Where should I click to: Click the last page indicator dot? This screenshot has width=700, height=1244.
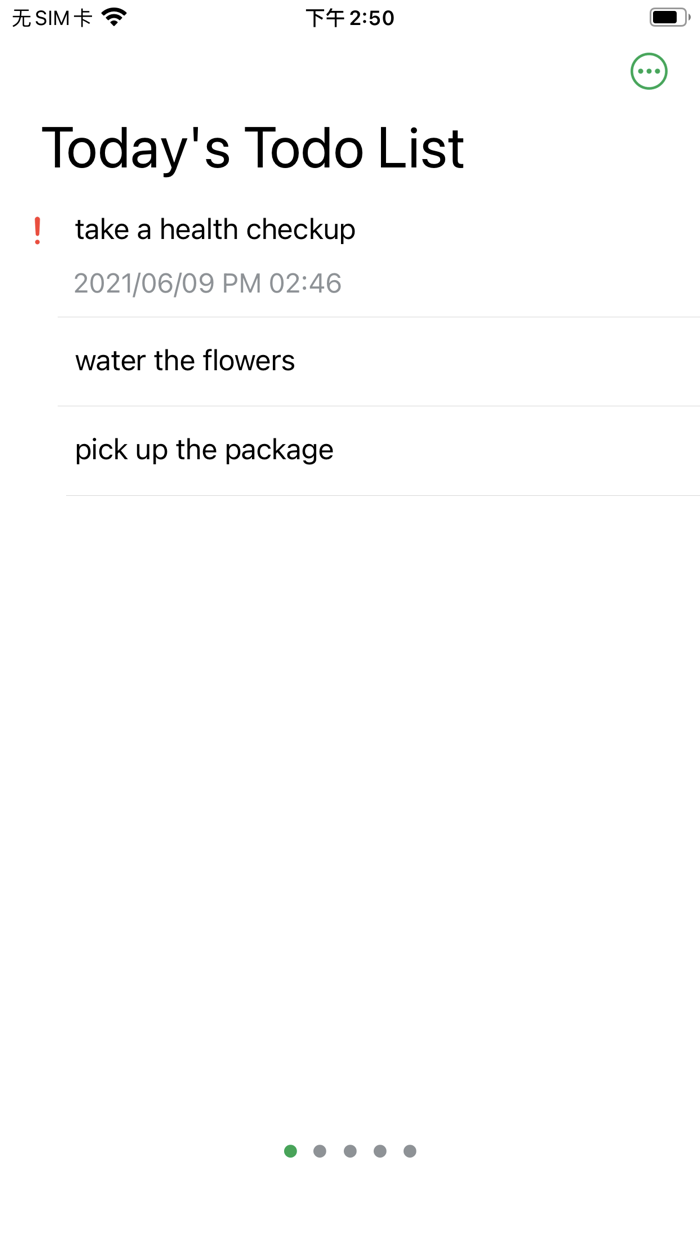coord(410,1151)
